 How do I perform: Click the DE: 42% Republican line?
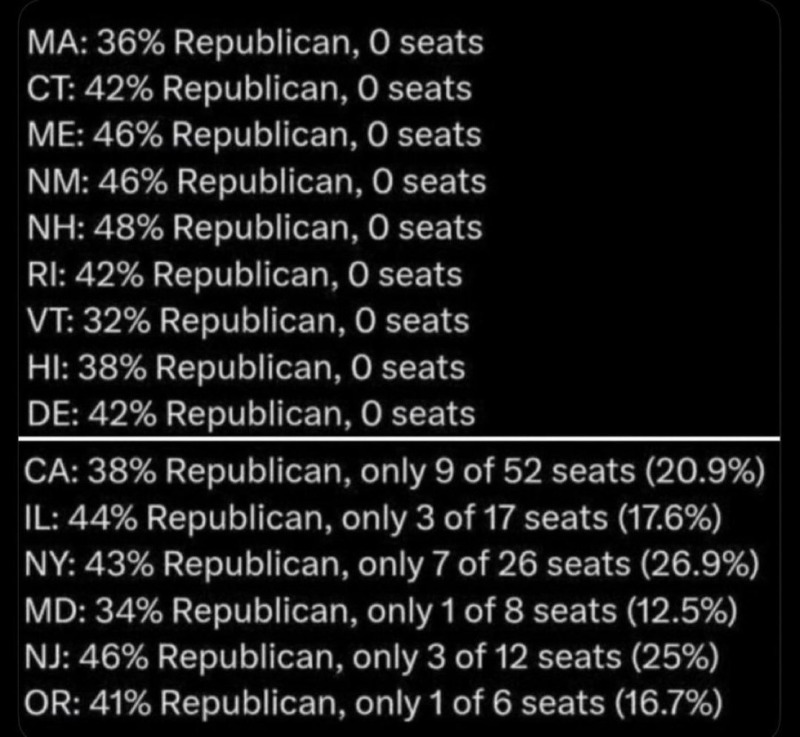(251, 413)
